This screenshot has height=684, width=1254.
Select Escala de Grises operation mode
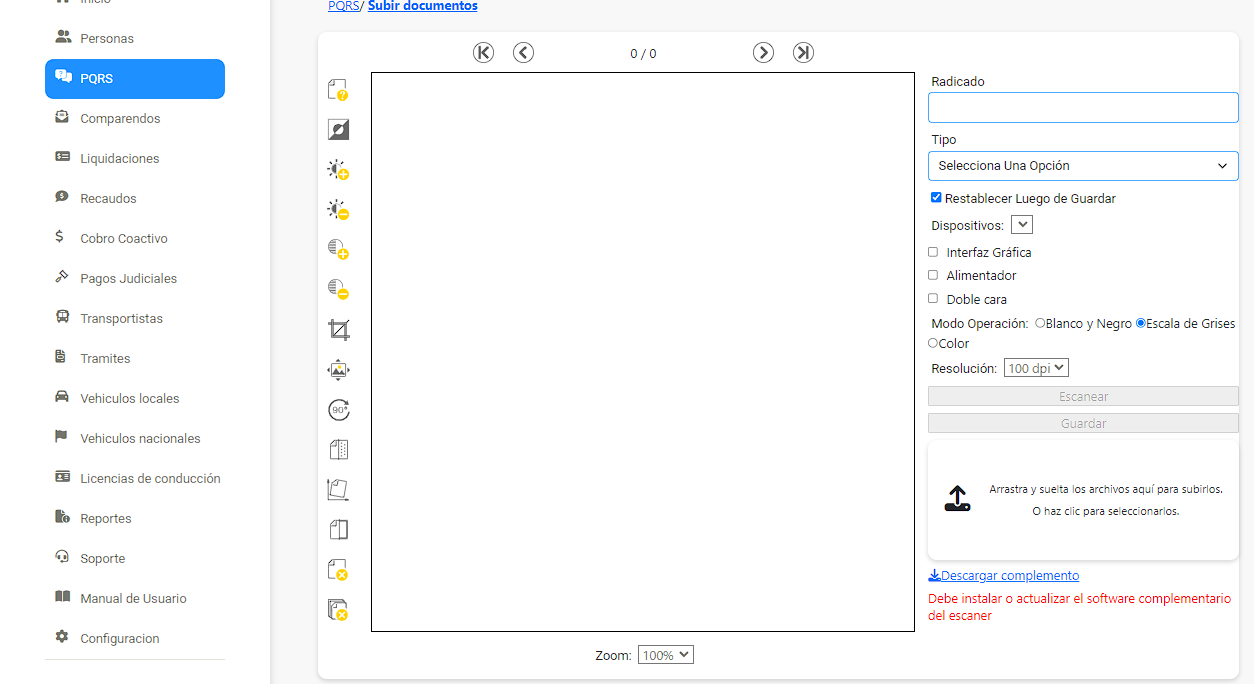(x=1141, y=323)
